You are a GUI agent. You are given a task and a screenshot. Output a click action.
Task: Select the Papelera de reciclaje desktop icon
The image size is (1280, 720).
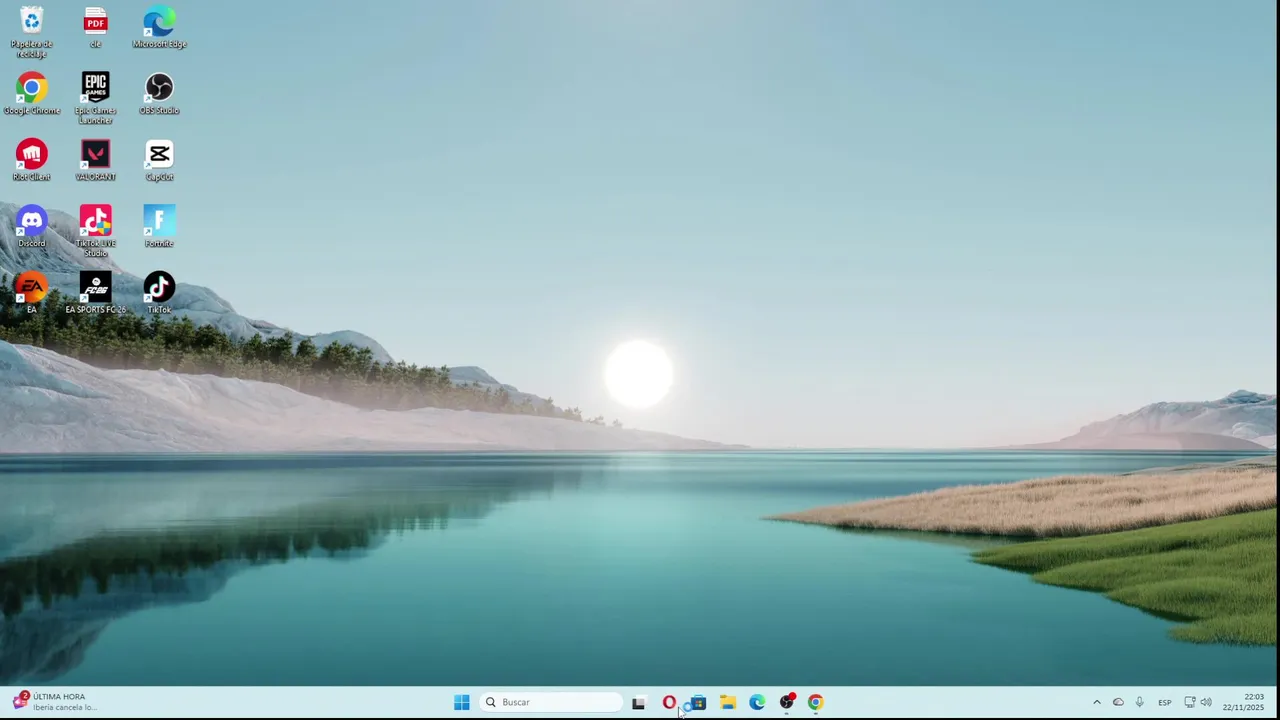[31, 31]
